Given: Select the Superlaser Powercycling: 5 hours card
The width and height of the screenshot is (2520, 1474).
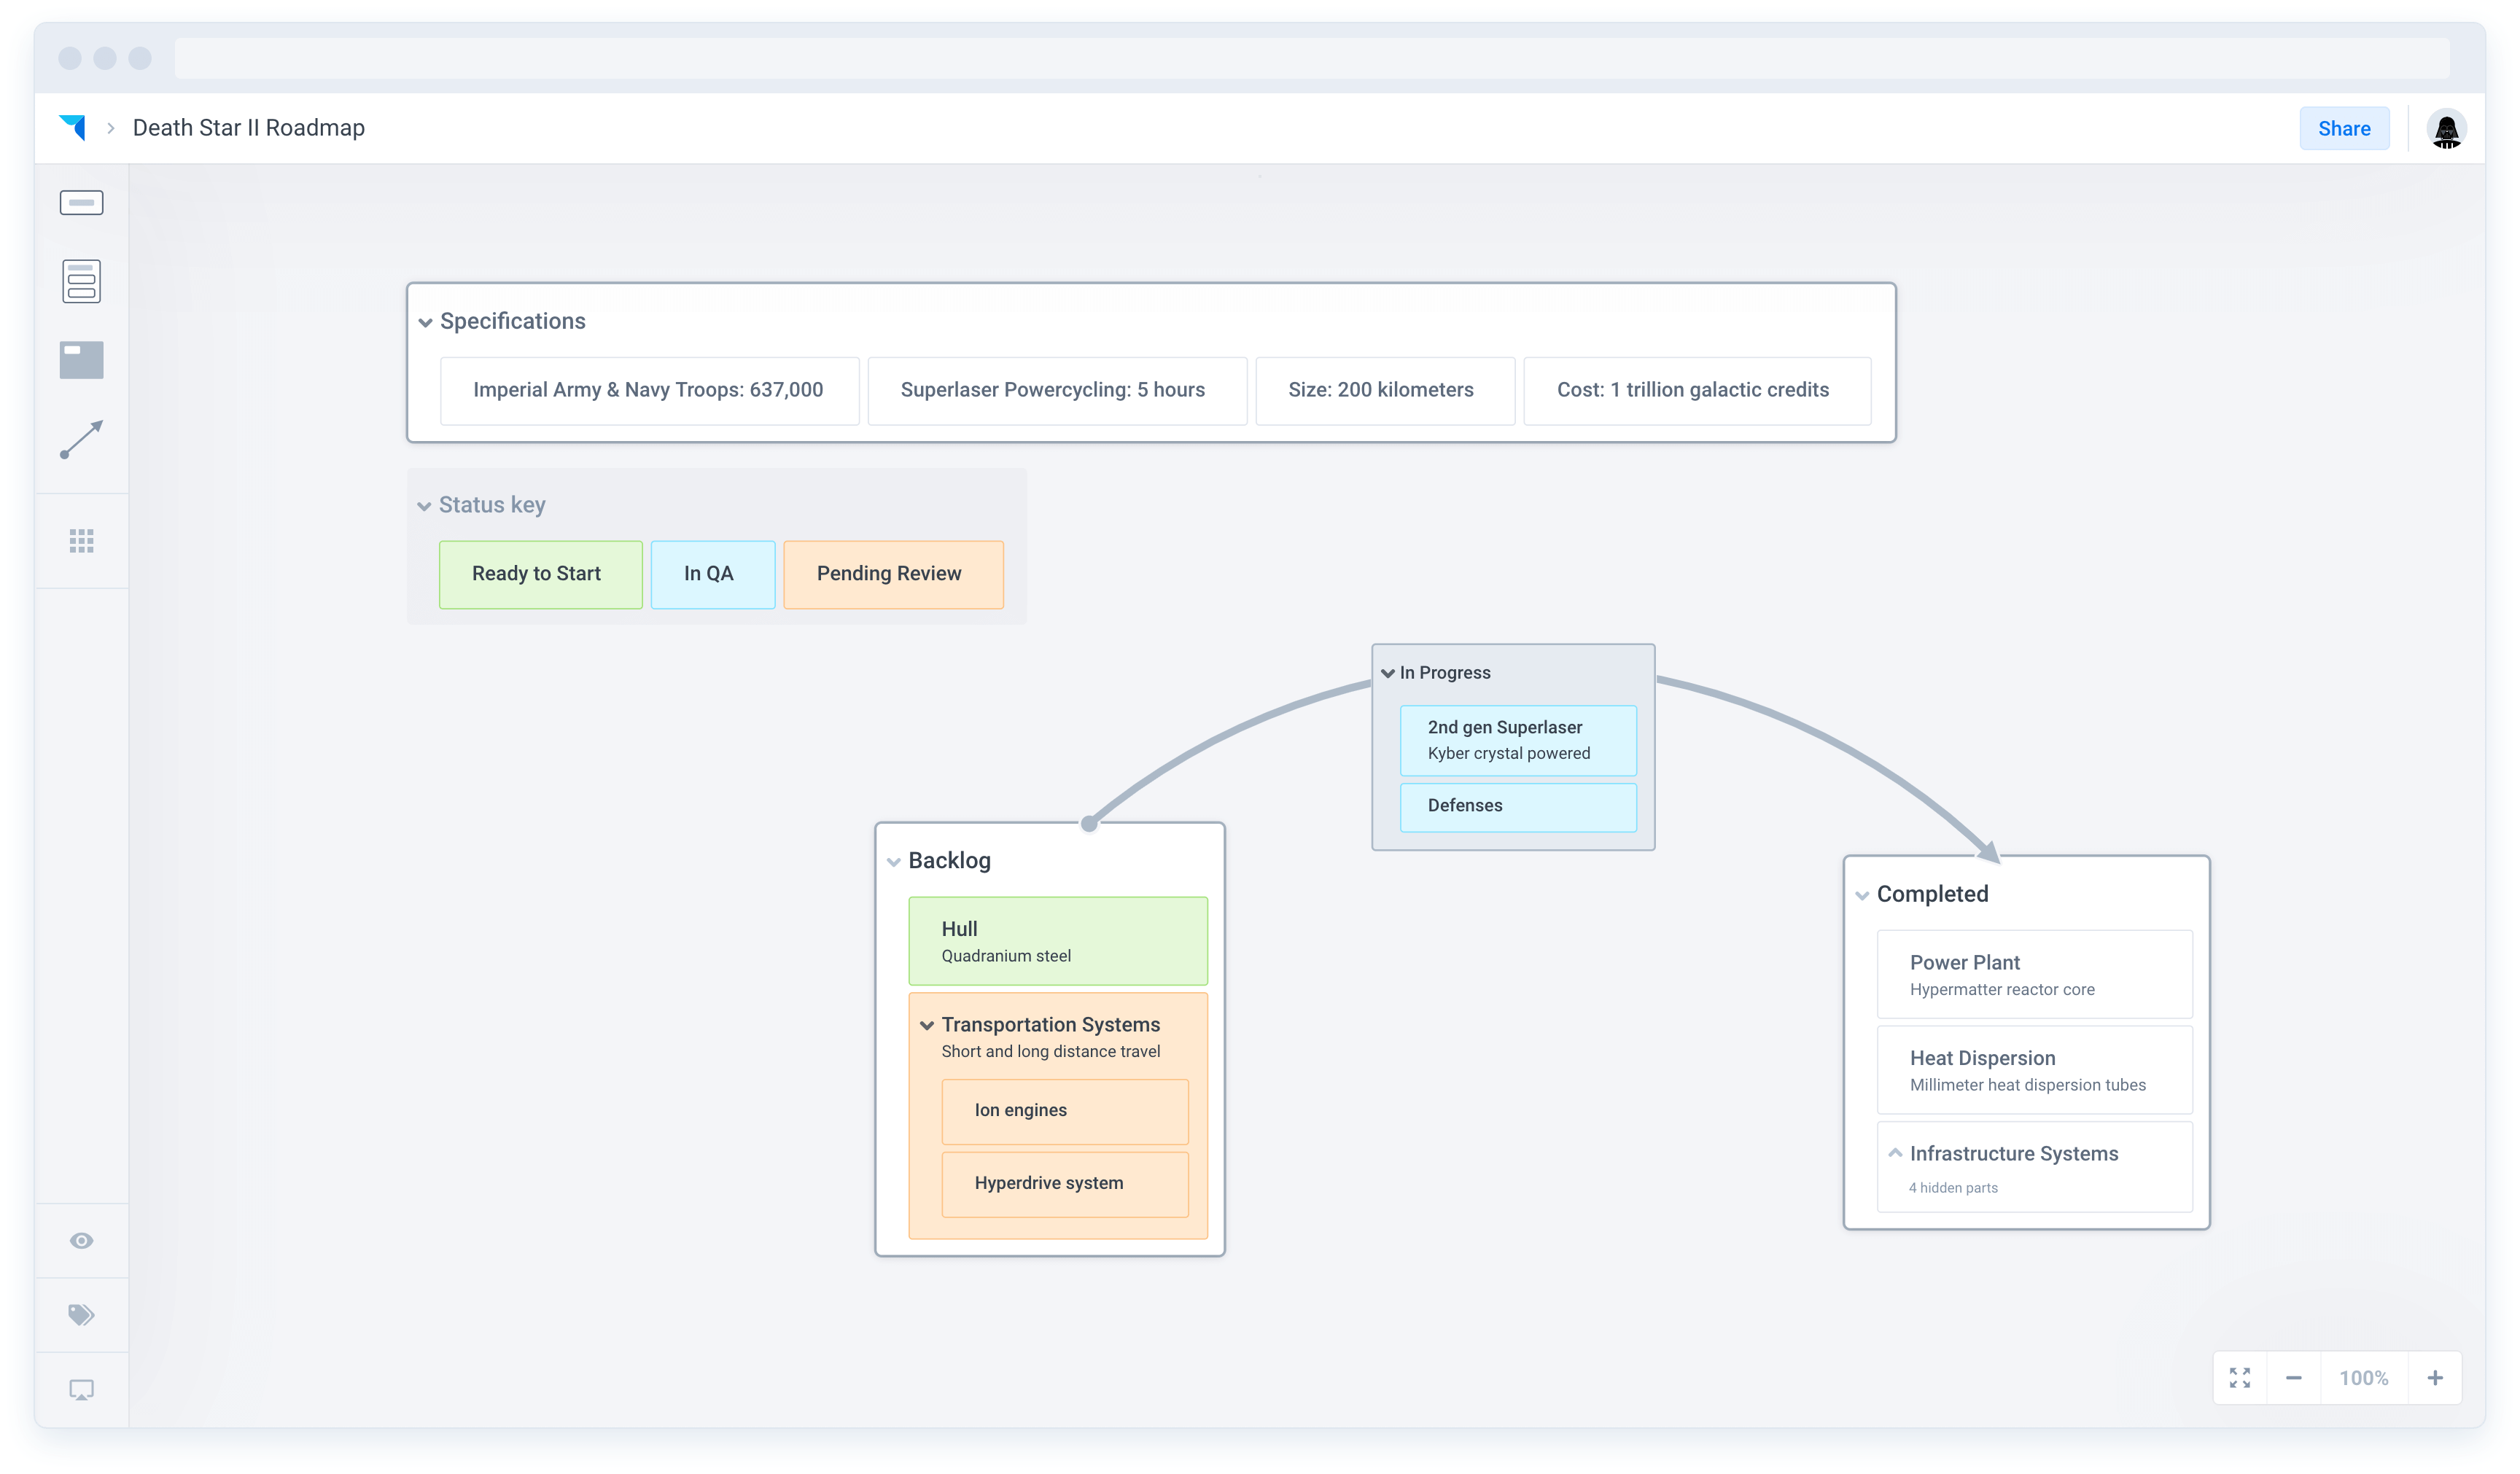Looking at the screenshot, I should 1057,390.
